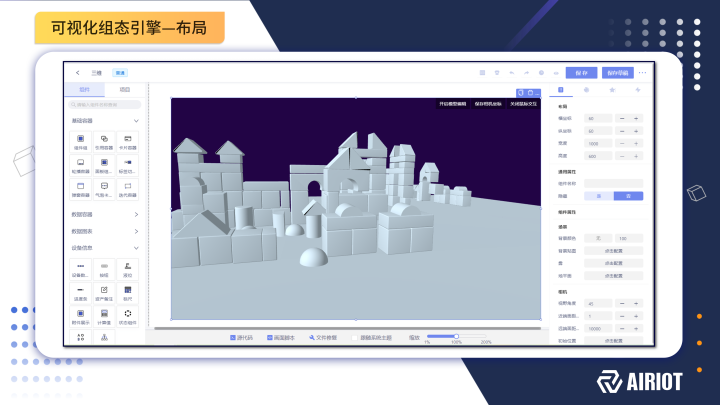The image size is (720, 405).
Task: Select the 卡片容器 component
Action: pos(128,142)
